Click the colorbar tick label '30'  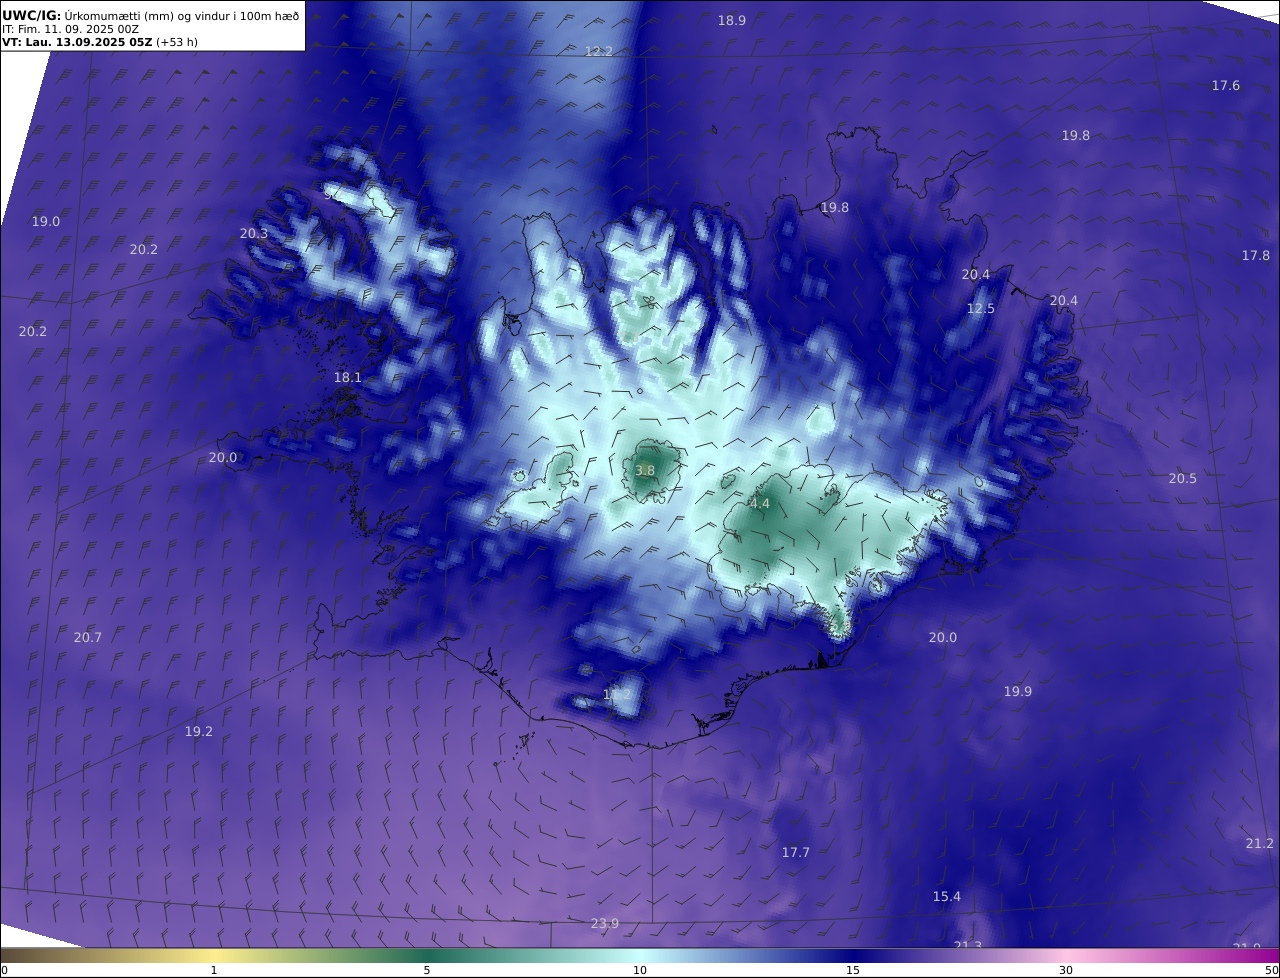pyautogui.click(x=1066, y=970)
